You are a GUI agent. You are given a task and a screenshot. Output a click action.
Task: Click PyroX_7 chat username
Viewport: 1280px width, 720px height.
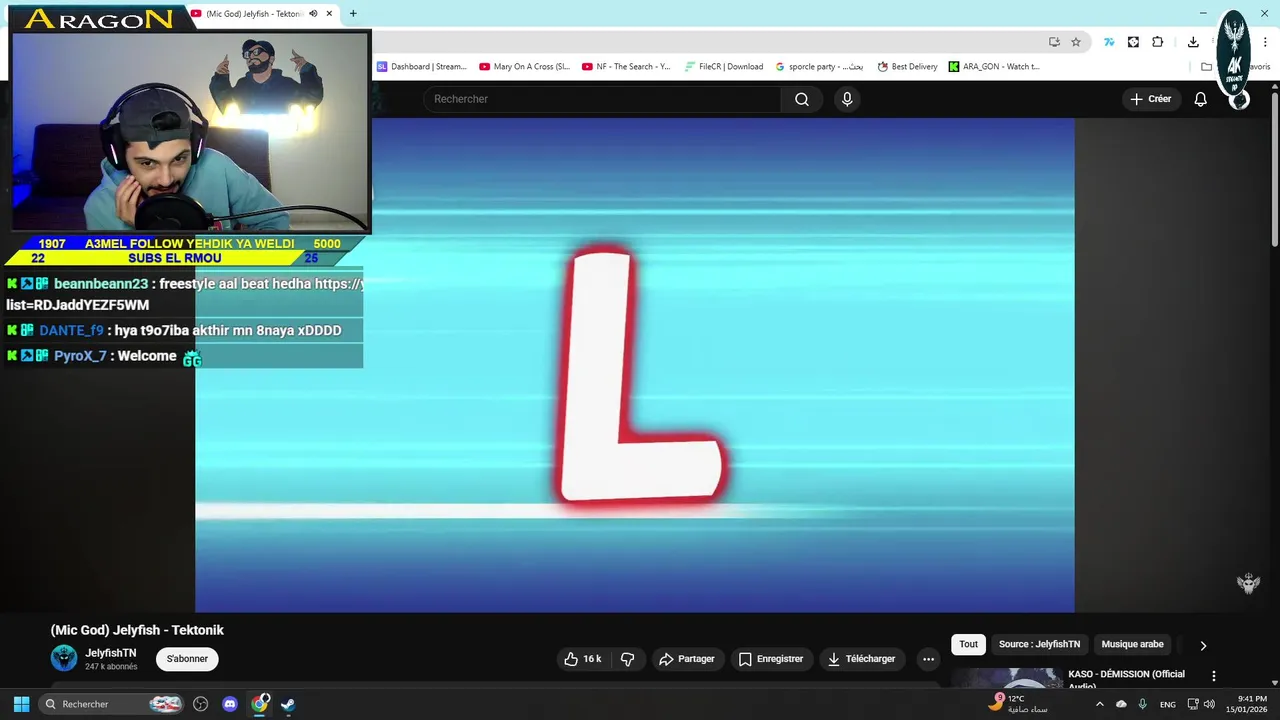coord(80,356)
